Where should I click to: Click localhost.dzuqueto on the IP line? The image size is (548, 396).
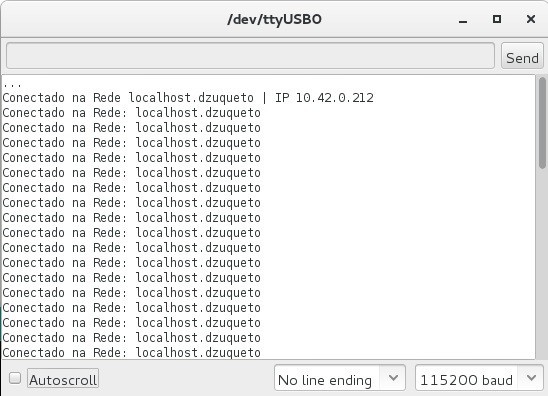pyautogui.click(x=191, y=98)
